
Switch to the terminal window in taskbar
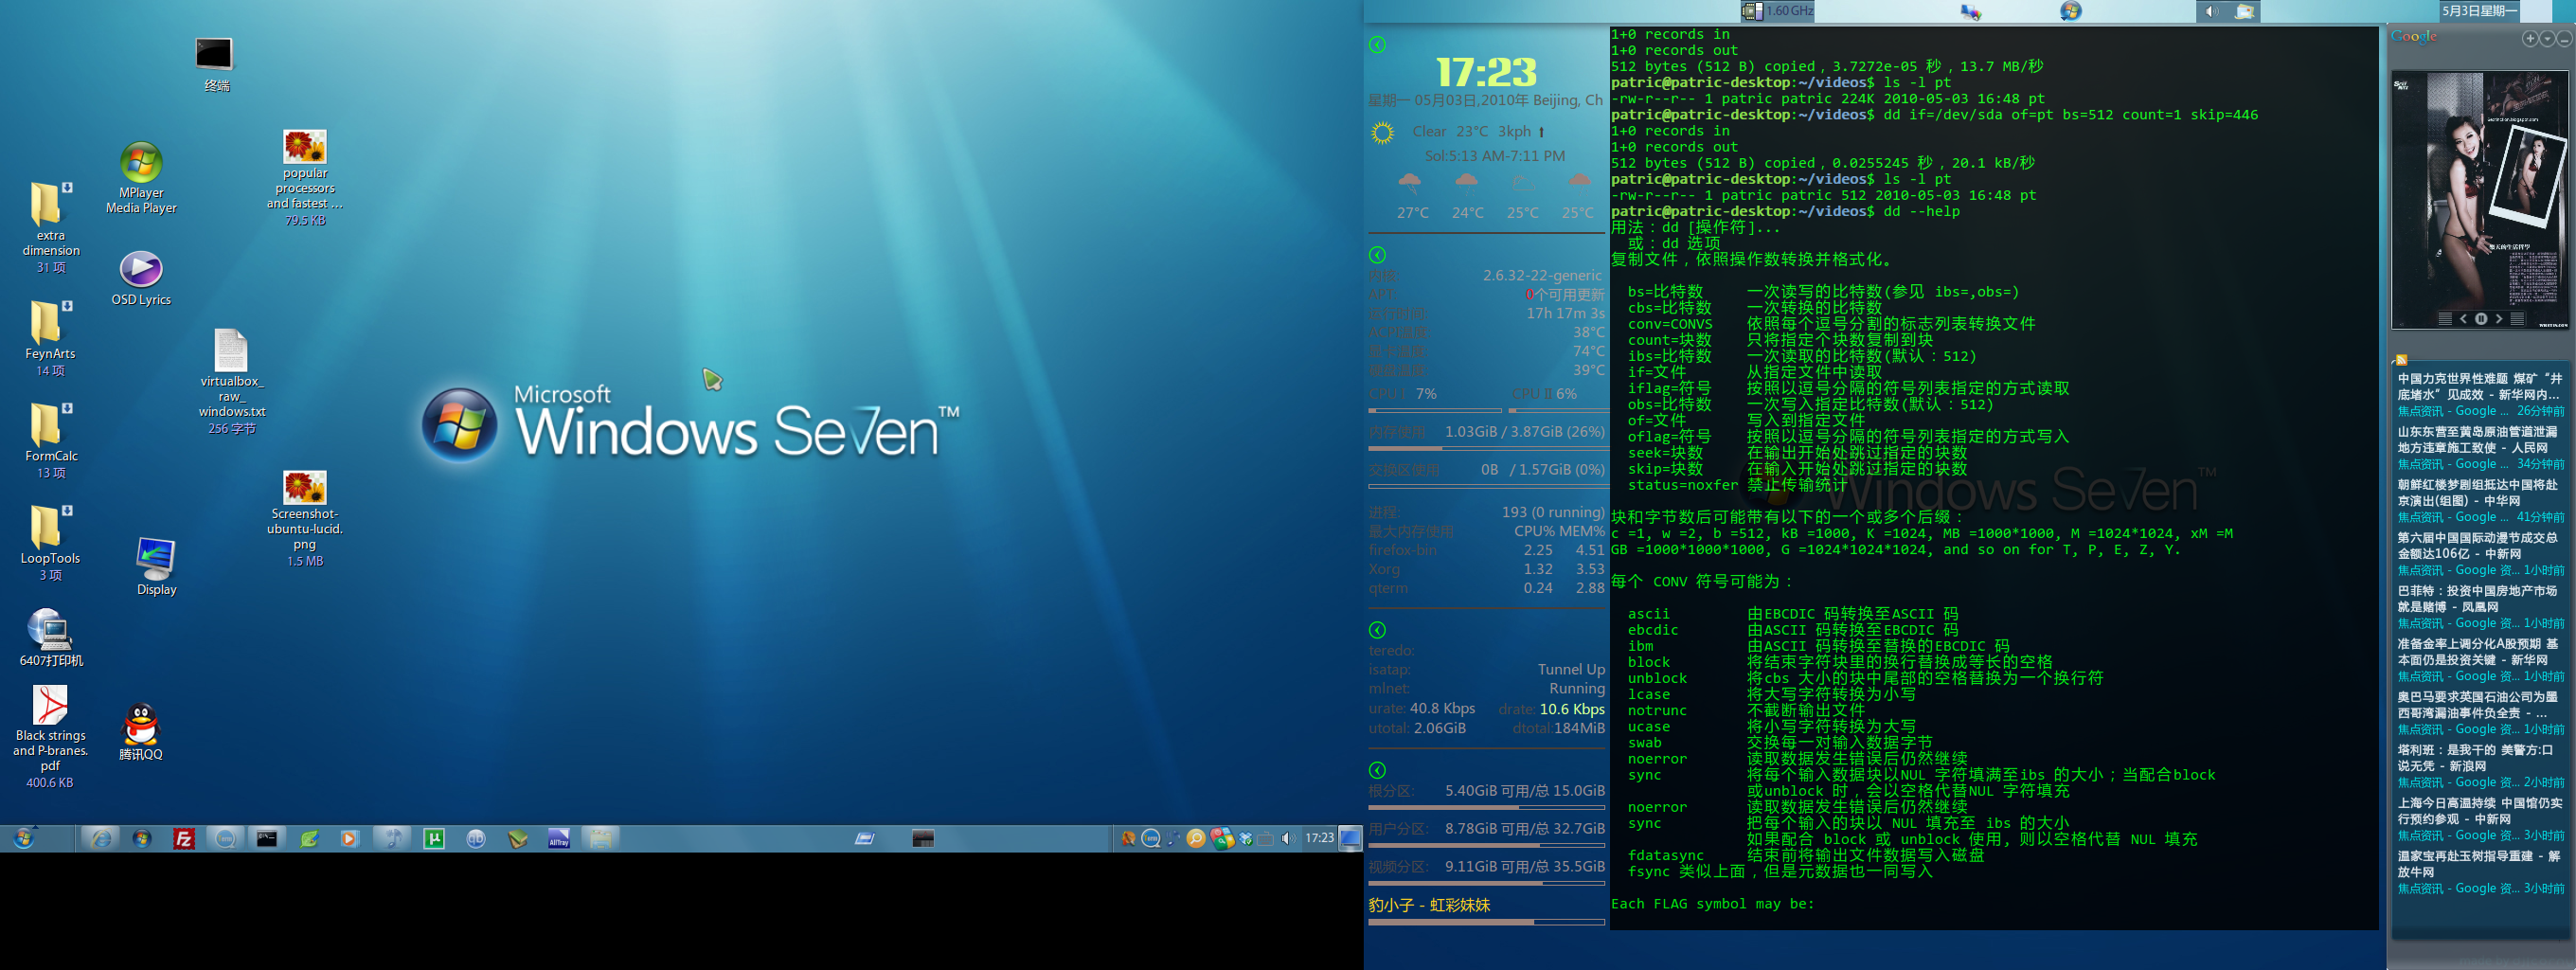266,839
